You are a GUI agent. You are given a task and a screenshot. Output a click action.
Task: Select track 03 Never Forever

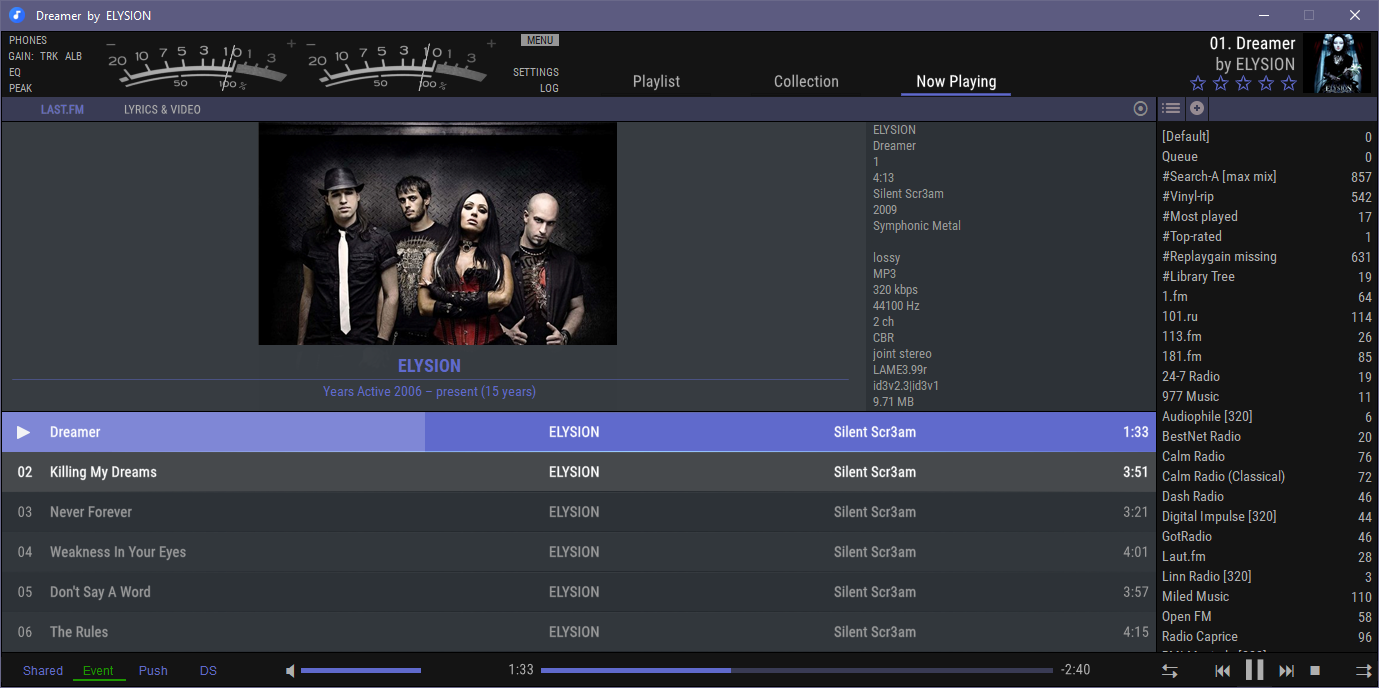(x=578, y=512)
